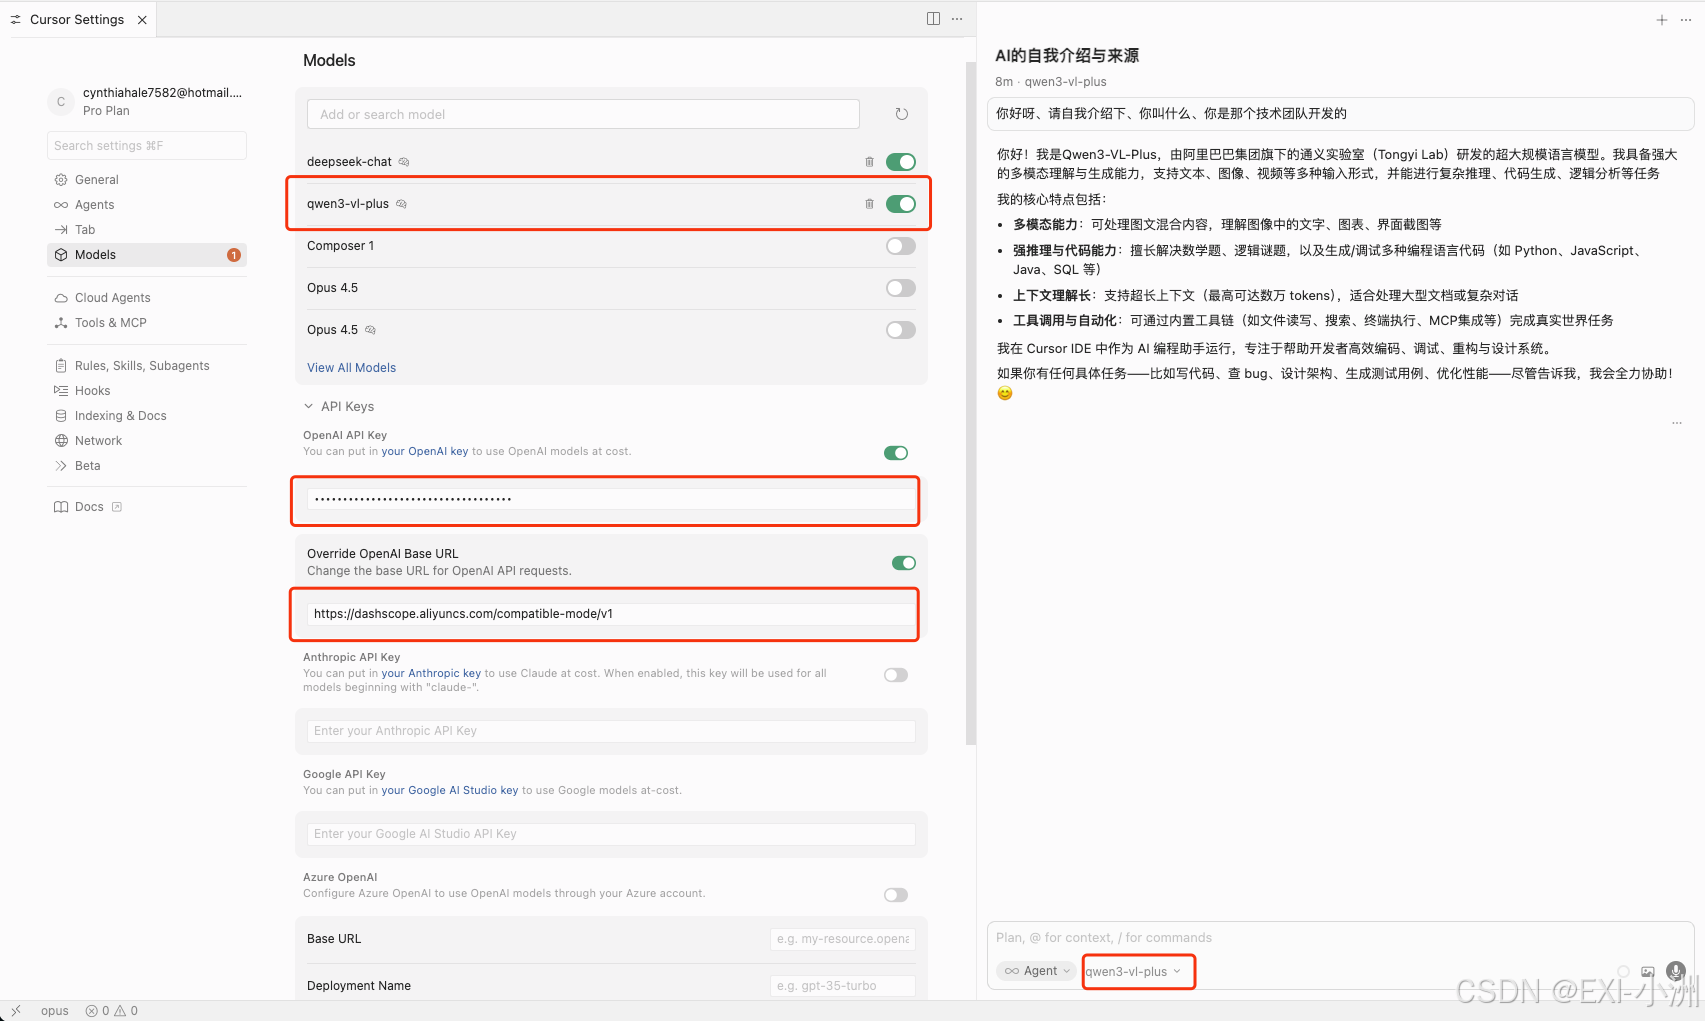Open Indexing & Docs section

(x=147, y=416)
